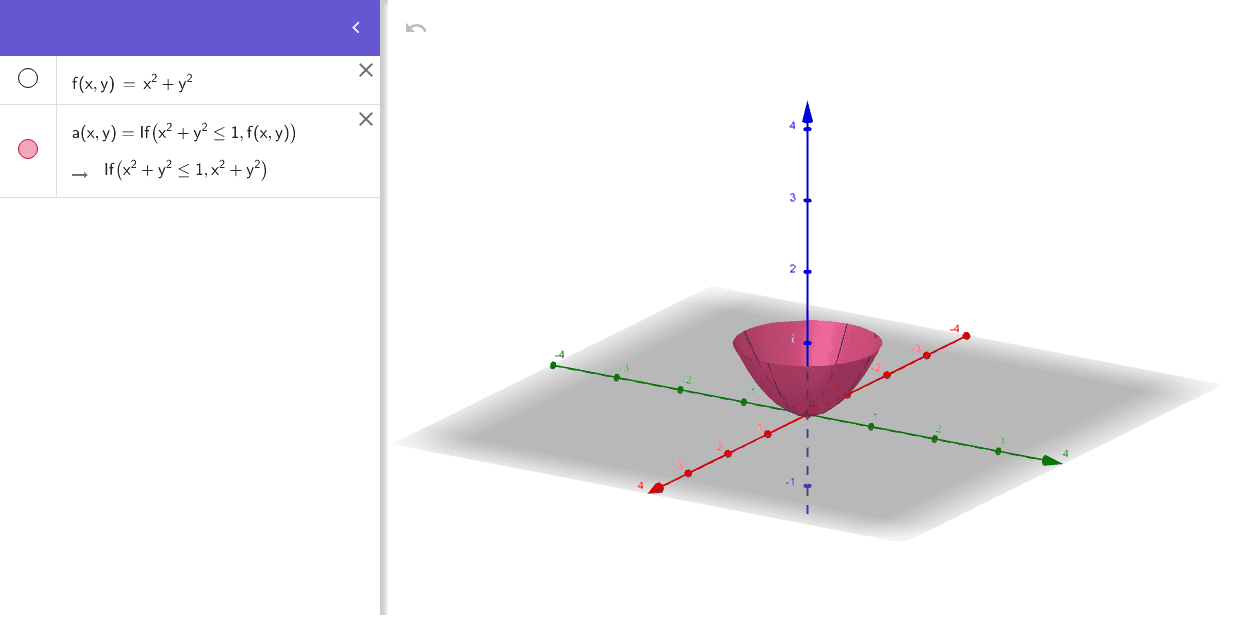Hide the pink a(x,y) surface via its circle
Screen dimensions: 1237x617
(x=30, y=147)
